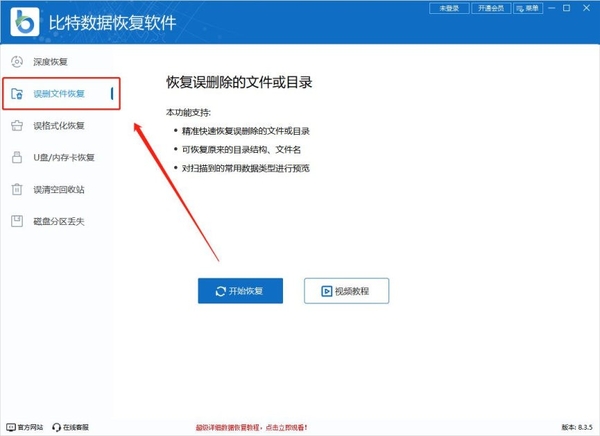This screenshot has height=436, width=600.
Task: Click the Bit Data Recovery logo icon
Action: [x=25, y=22]
